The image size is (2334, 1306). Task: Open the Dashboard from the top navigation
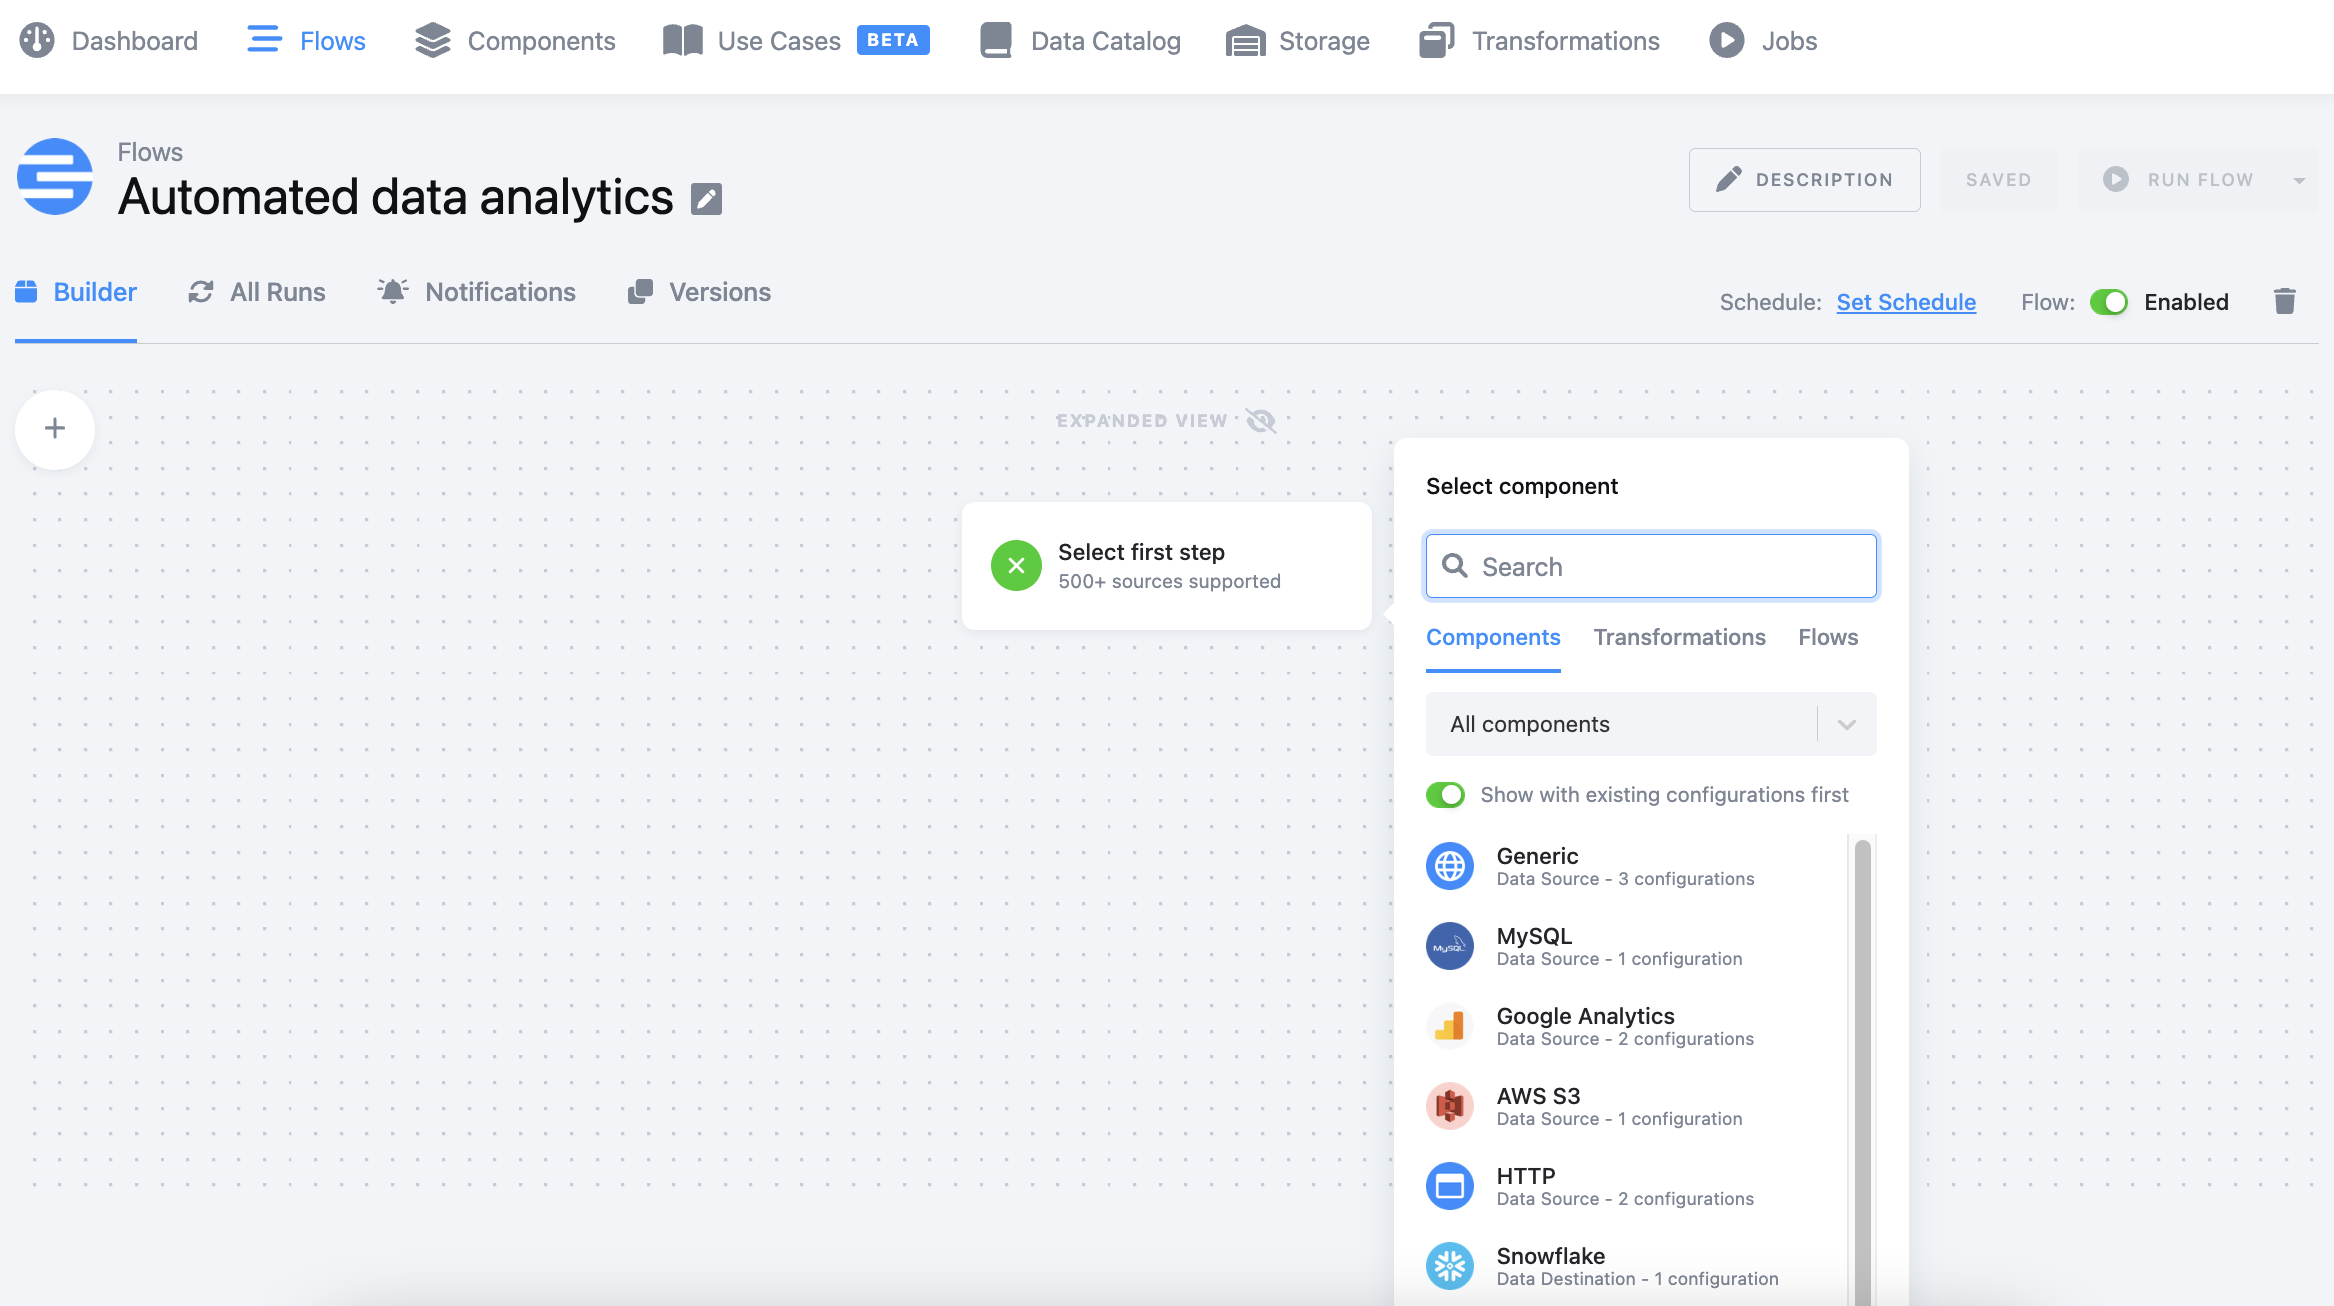(110, 41)
